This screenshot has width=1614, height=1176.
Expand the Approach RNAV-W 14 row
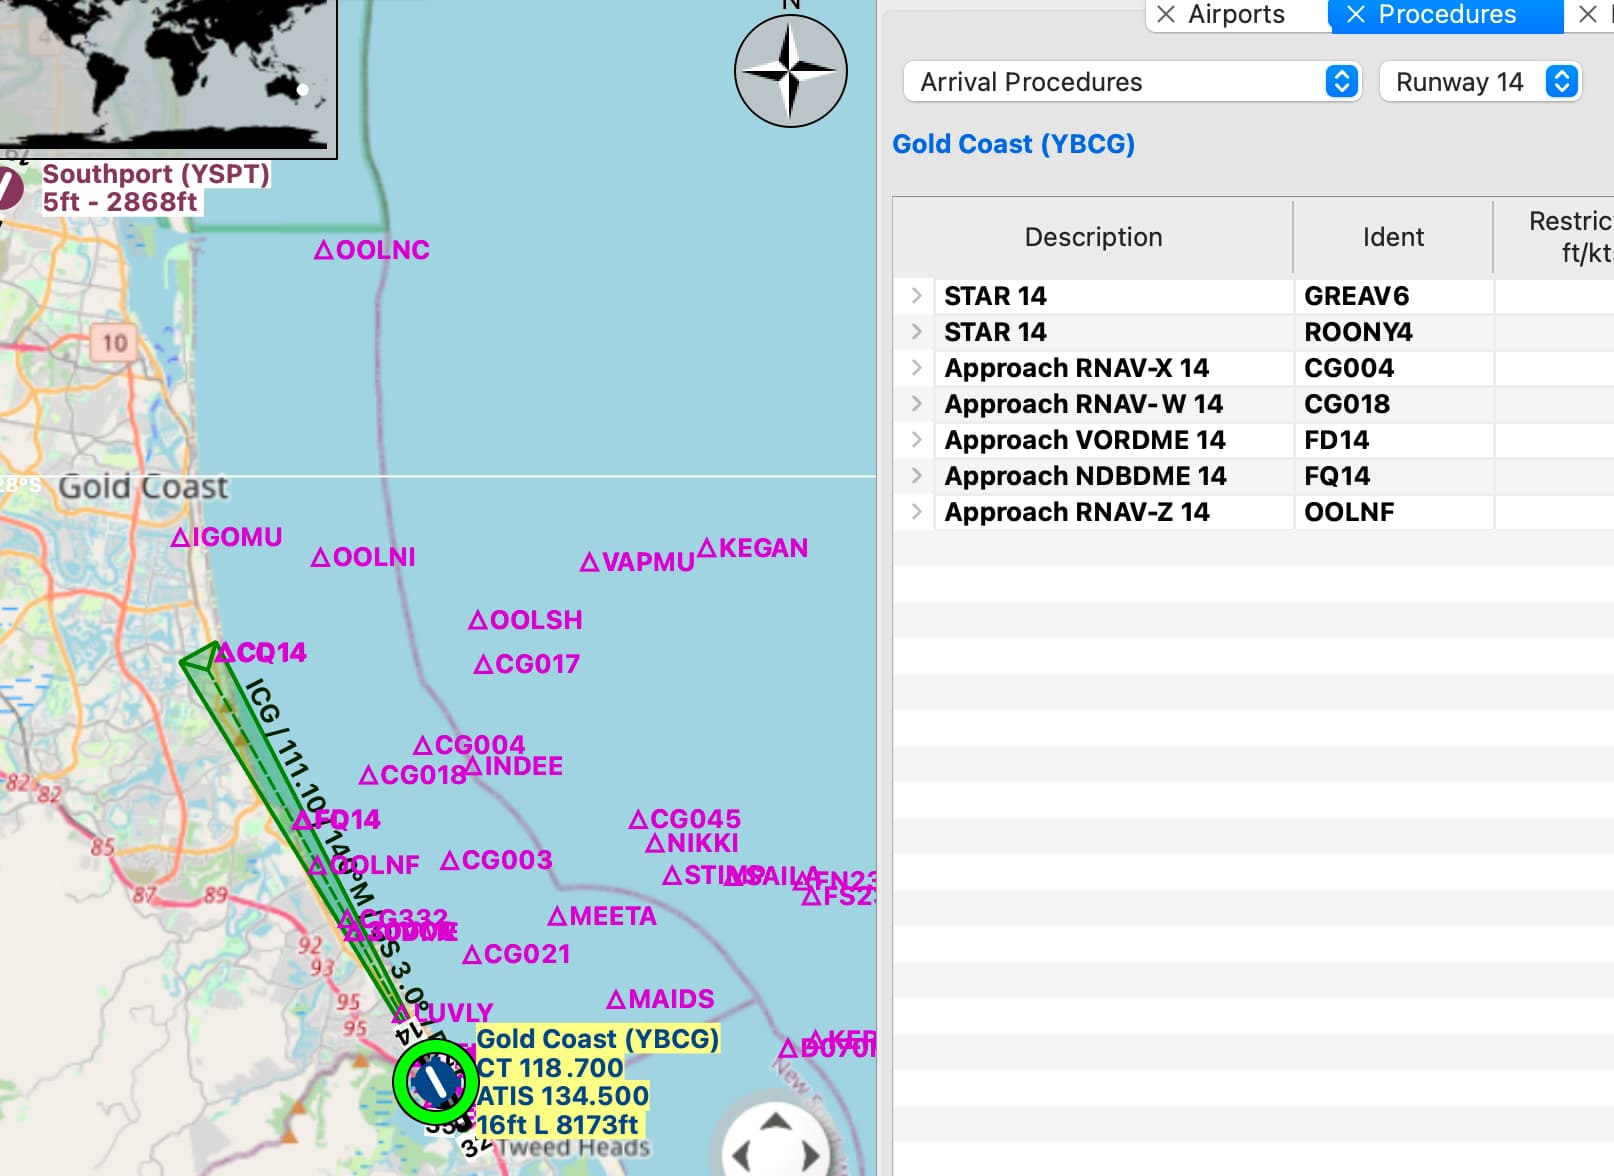point(917,404)
